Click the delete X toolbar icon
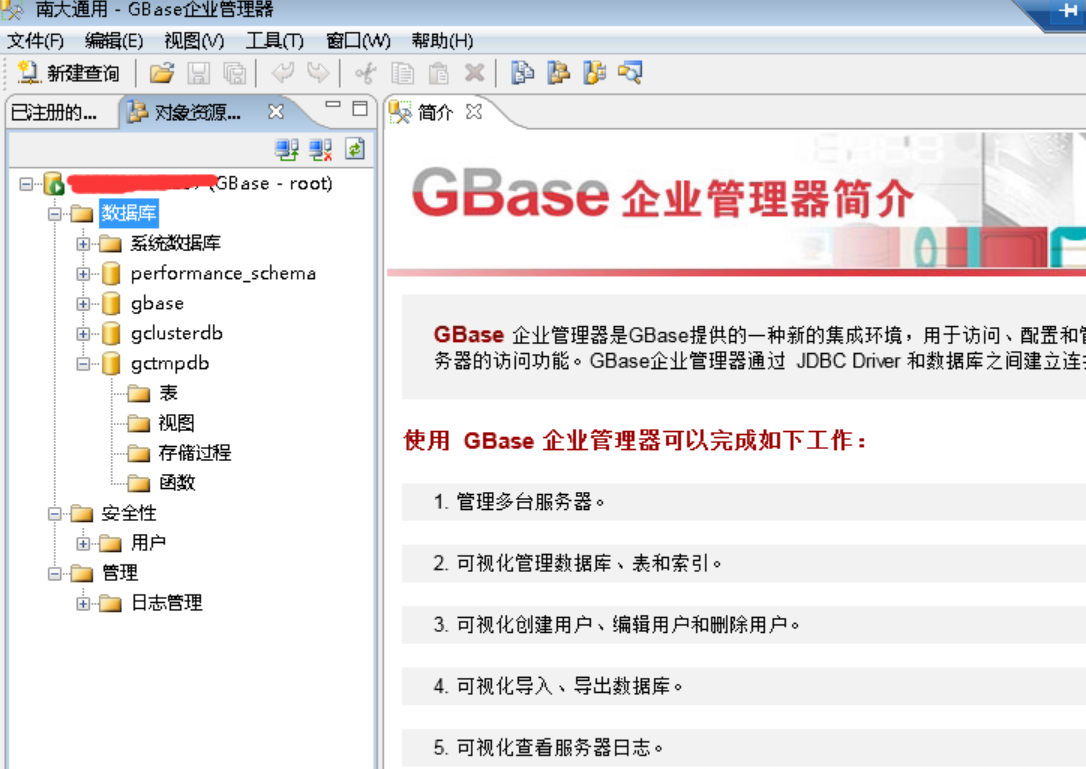Viewport: 1086px width, 769px height. pos(474,73)
